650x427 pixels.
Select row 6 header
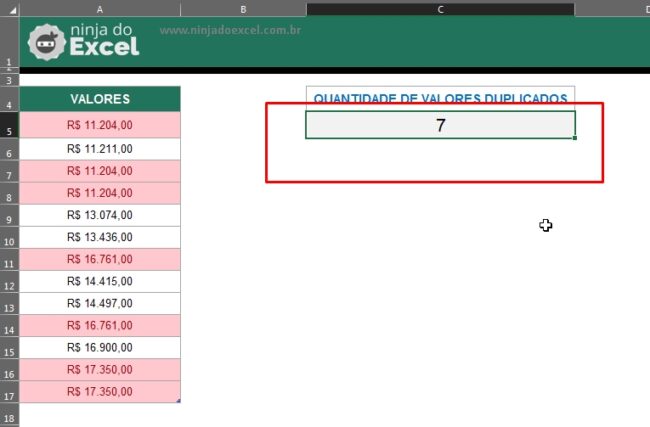click(9, 149)
